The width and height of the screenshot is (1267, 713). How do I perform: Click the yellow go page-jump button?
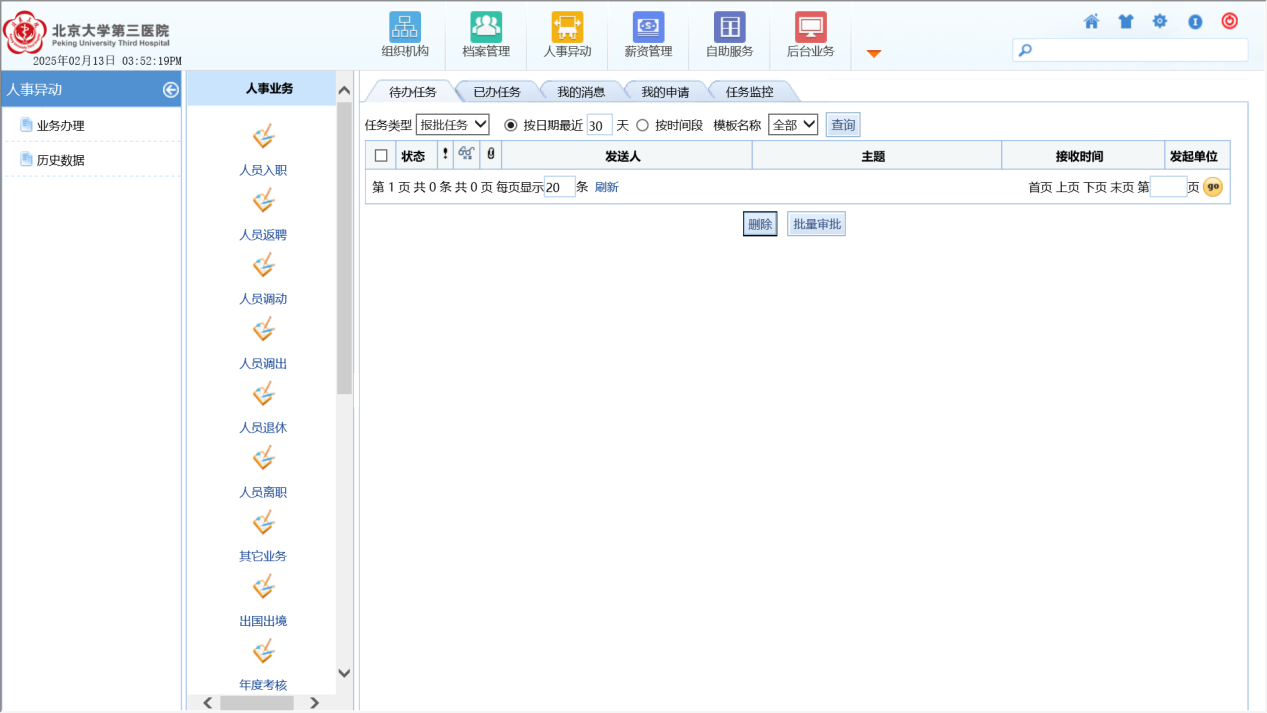pos(1212,187)
